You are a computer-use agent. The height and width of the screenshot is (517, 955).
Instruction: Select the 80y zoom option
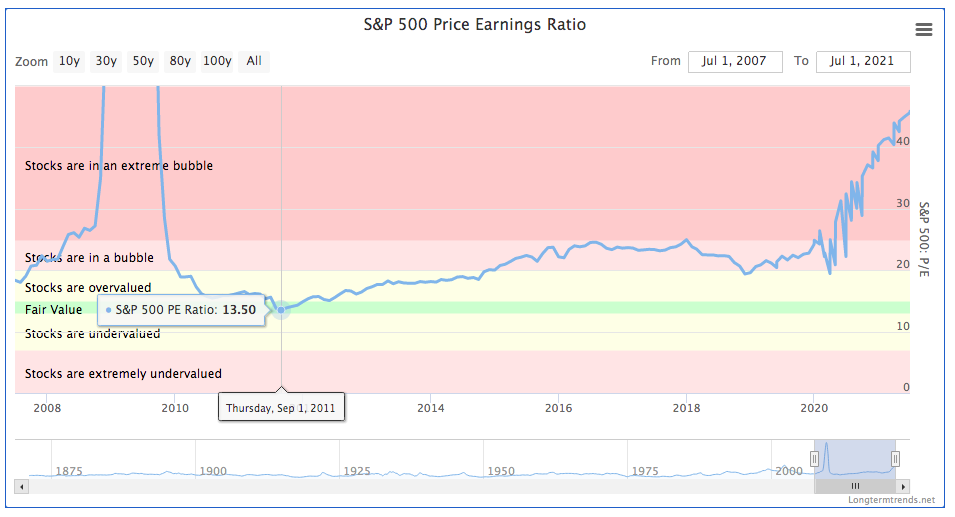180,62
